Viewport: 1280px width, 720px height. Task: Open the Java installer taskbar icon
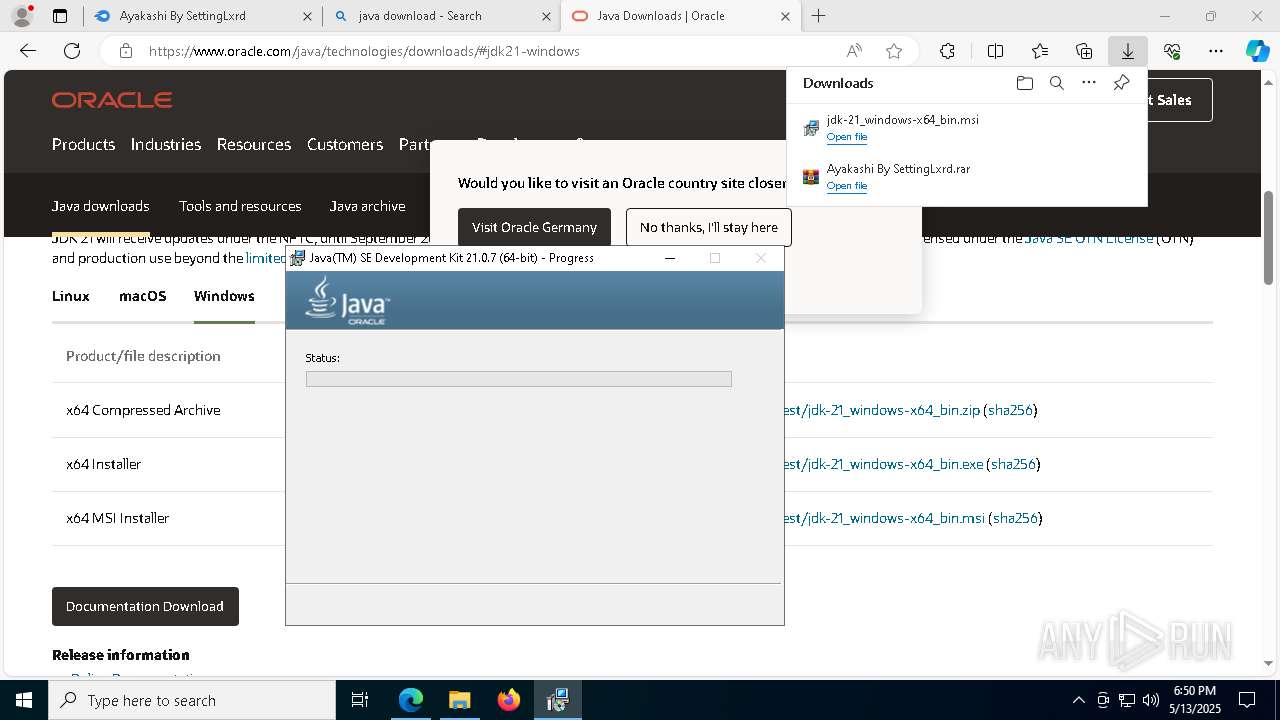(x=557, y=700)
